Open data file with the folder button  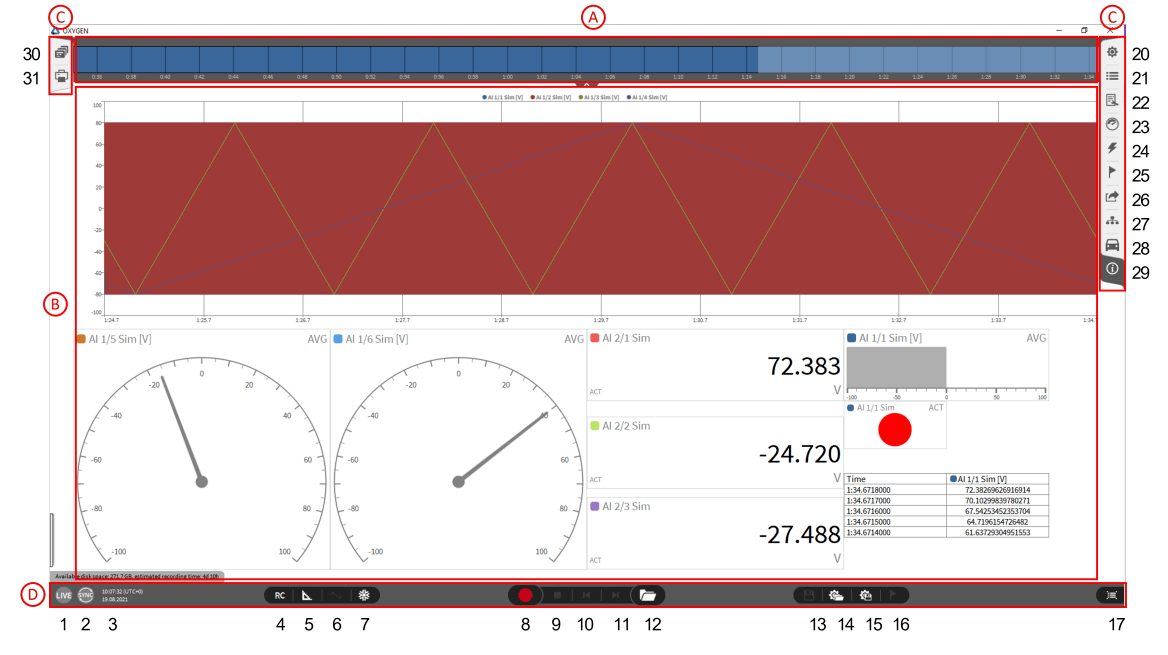pyautogui.click(x=647, y=595)
